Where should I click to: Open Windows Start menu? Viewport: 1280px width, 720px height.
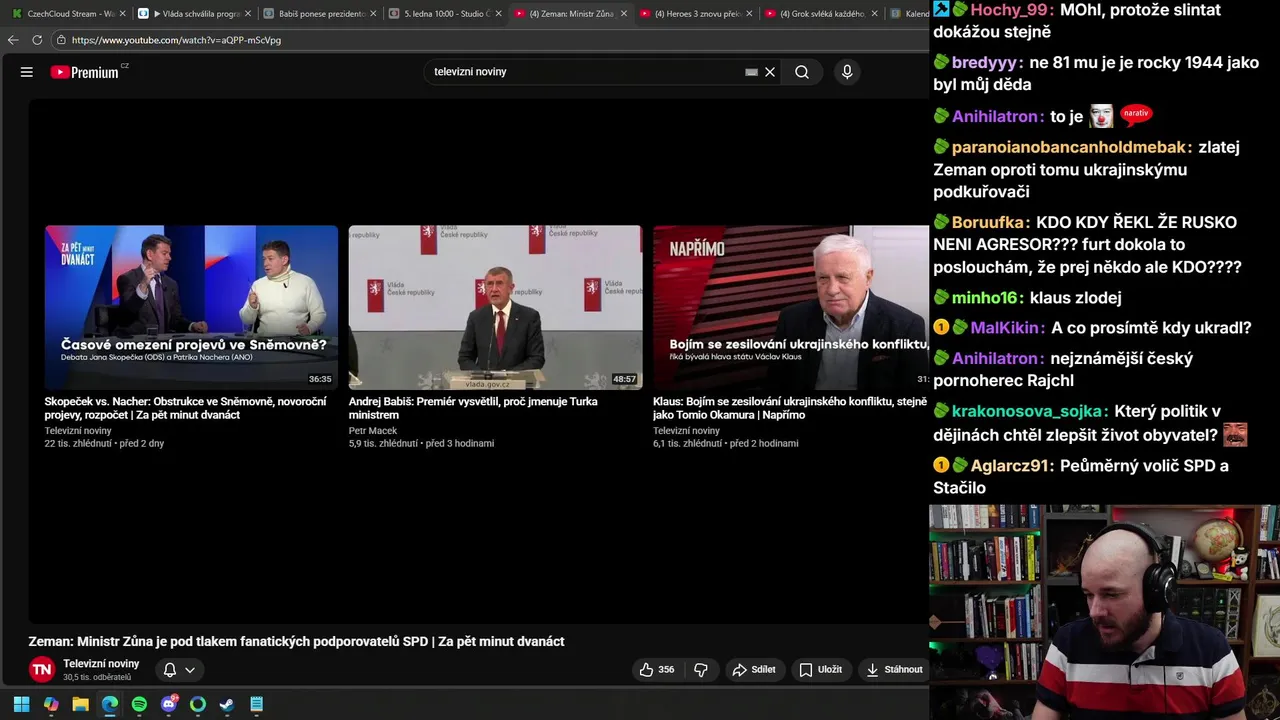(x=21, y=704)
